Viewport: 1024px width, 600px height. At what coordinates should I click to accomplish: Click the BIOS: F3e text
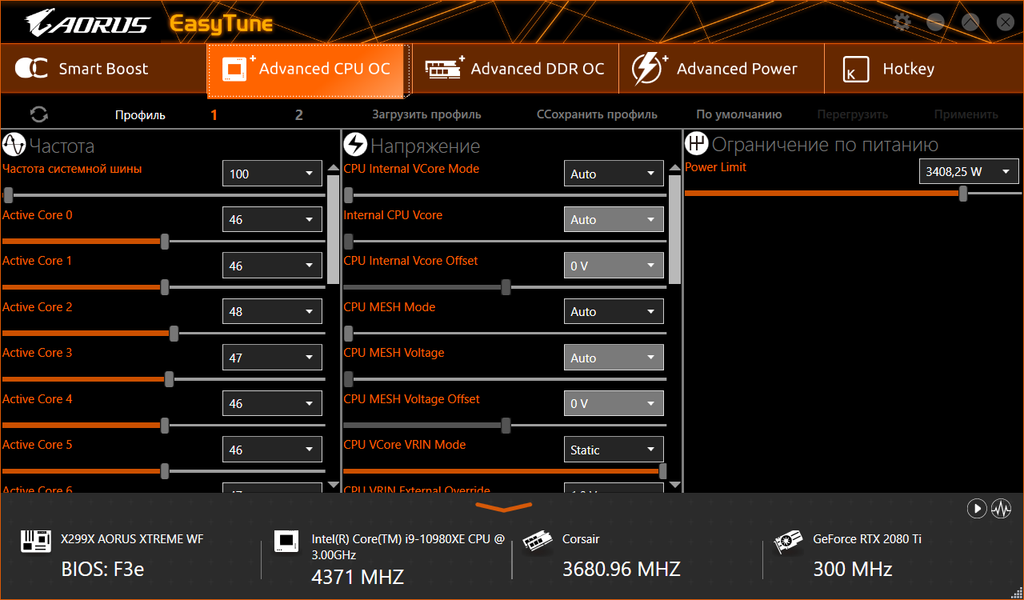[103, 569]
